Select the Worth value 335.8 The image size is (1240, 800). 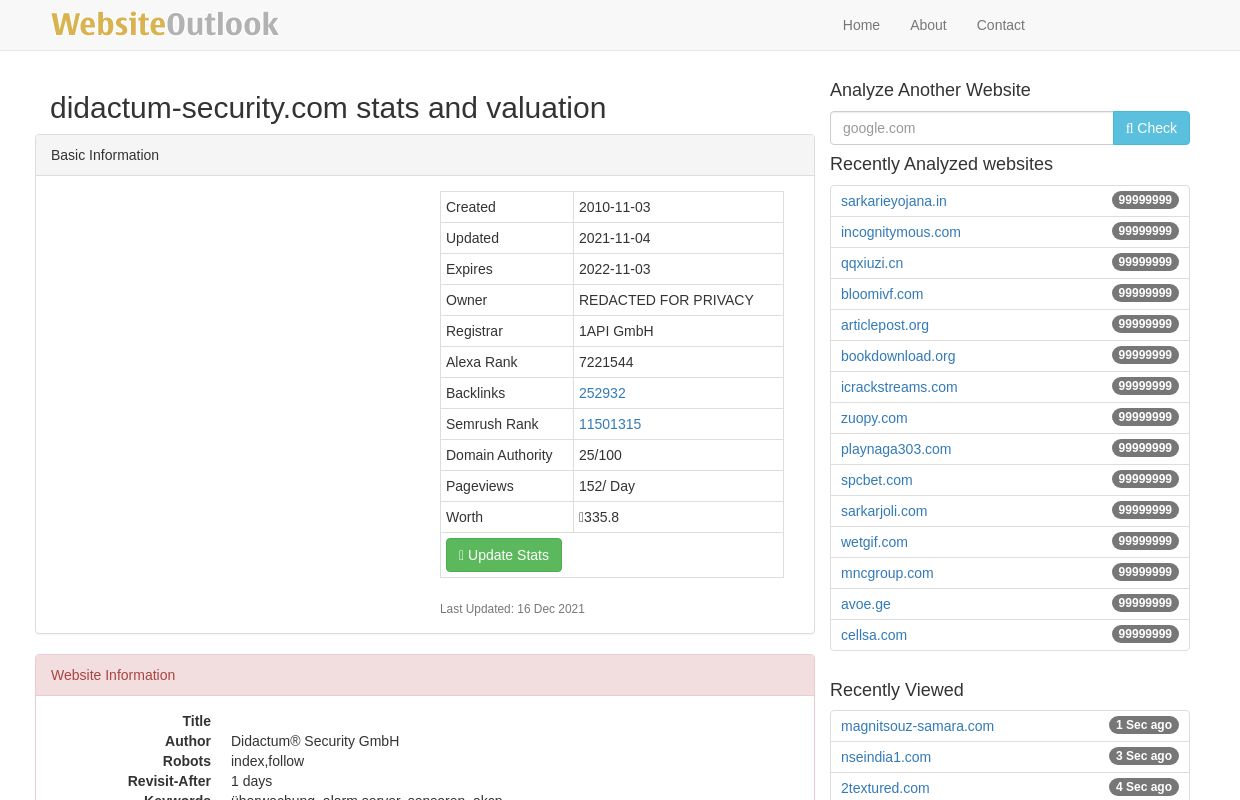pyautogui.click(x=599, y=517)
